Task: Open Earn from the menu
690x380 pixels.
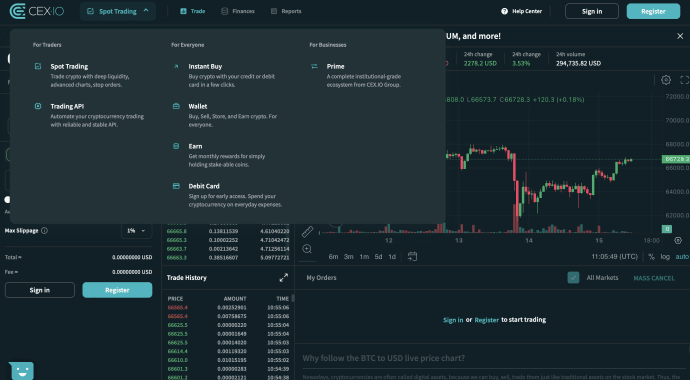Action: 195,146
